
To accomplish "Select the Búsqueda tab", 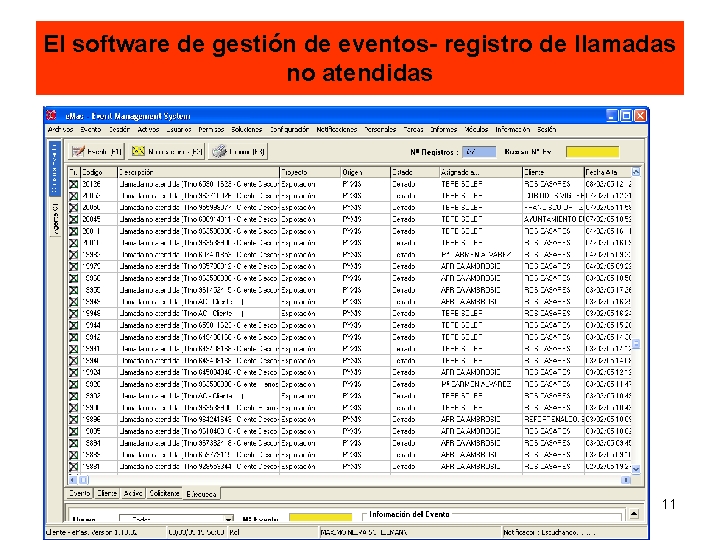I will (x=201, y=494).
